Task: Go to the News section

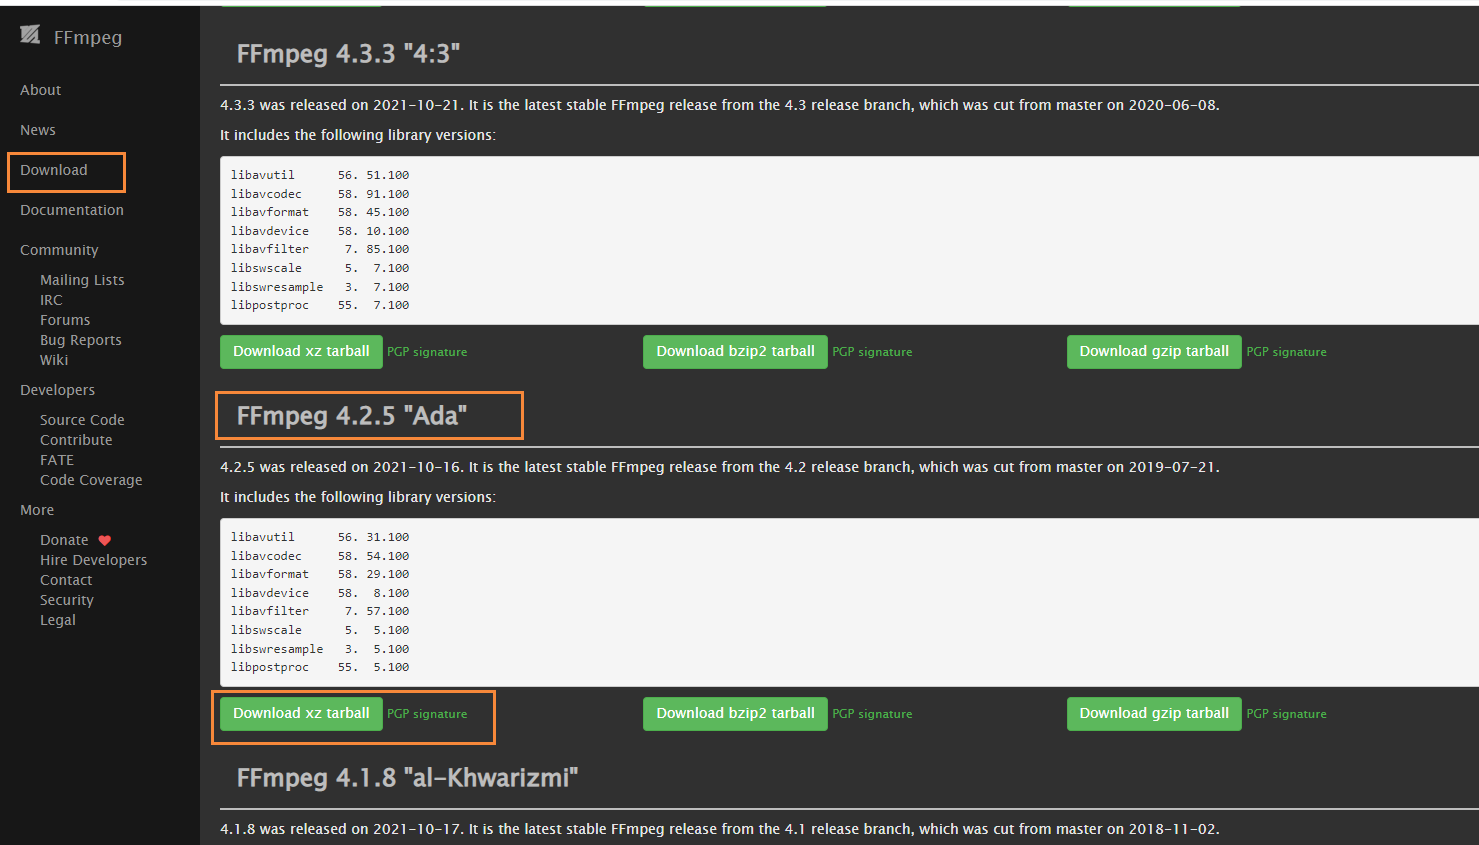Action: pos(38,130)
